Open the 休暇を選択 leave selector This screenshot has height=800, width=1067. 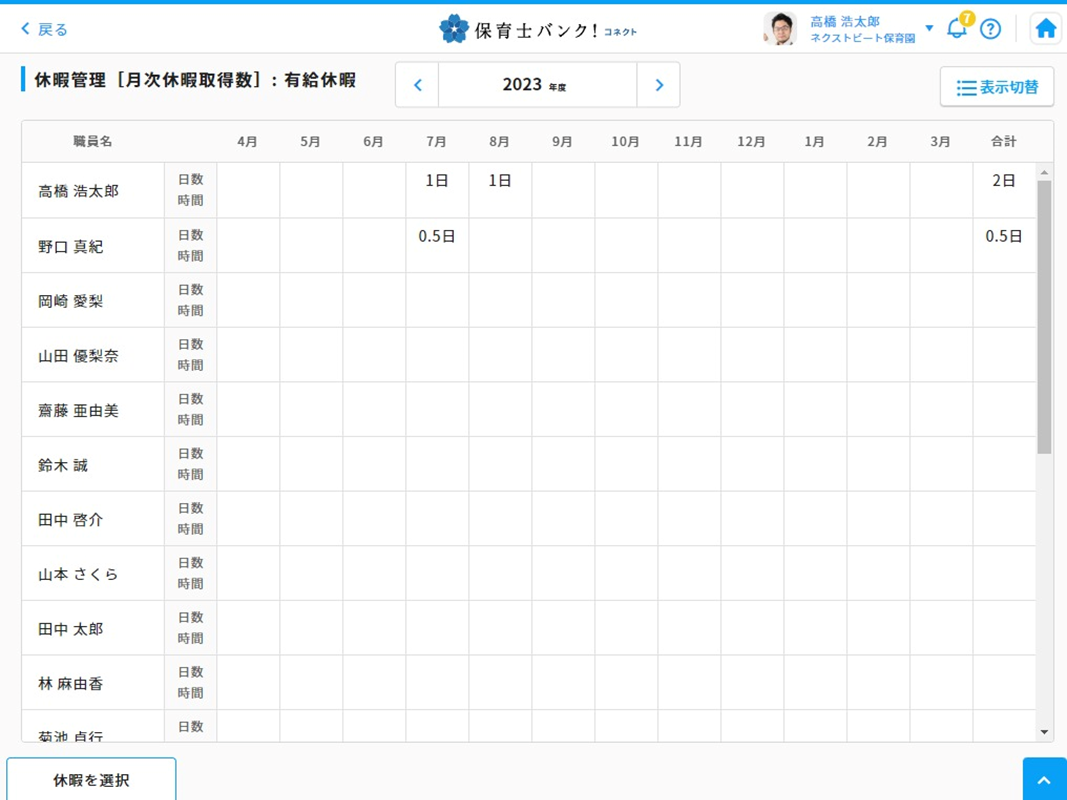click(x=91, y=780)
